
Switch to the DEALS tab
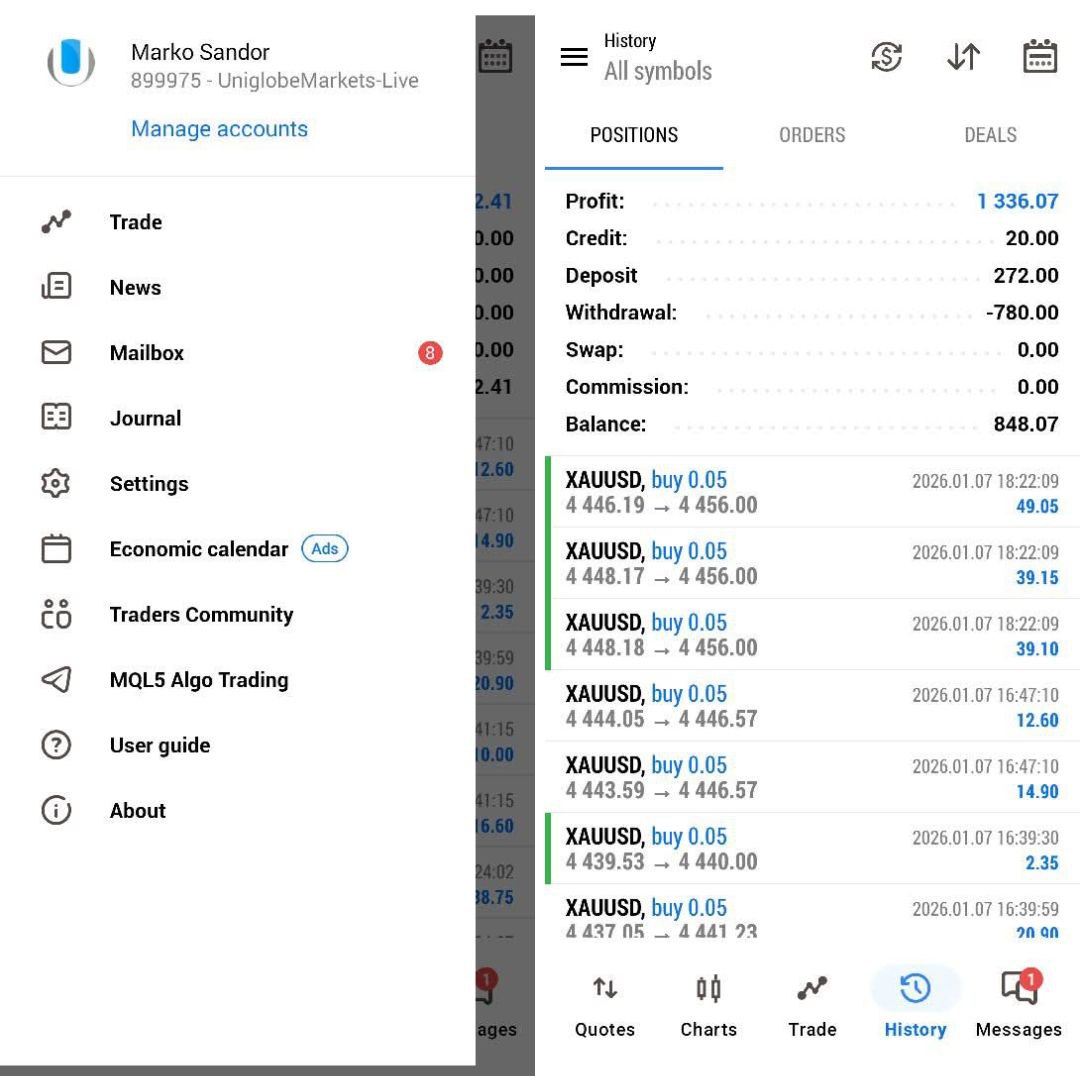990,135
